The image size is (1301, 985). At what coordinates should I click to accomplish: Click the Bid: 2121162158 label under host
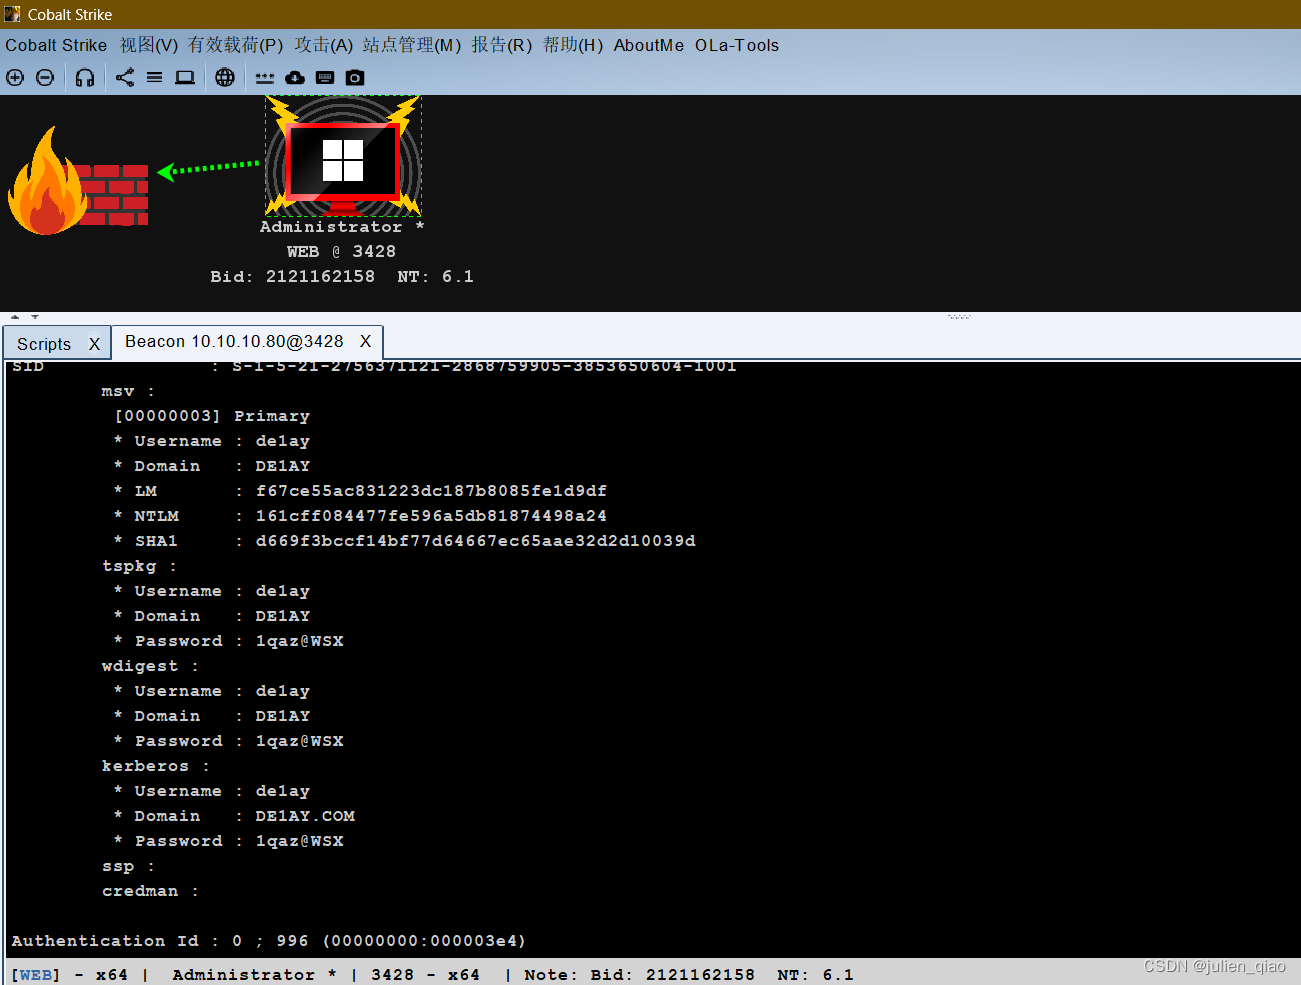point(292,277)
